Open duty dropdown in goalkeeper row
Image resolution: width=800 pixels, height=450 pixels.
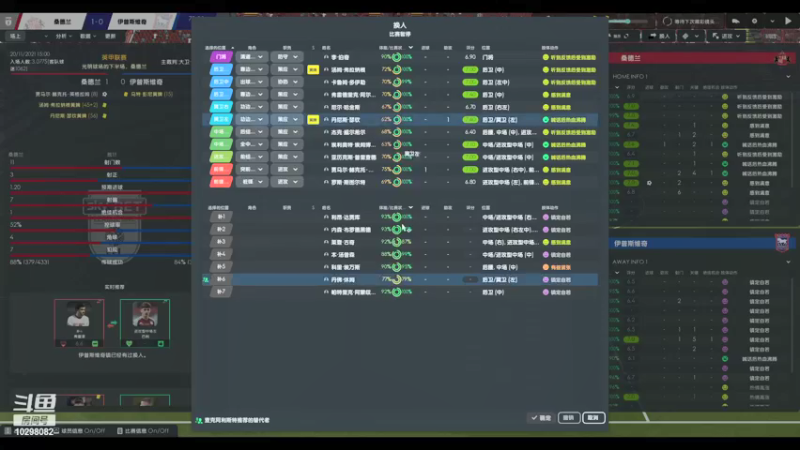pos(287,57)
